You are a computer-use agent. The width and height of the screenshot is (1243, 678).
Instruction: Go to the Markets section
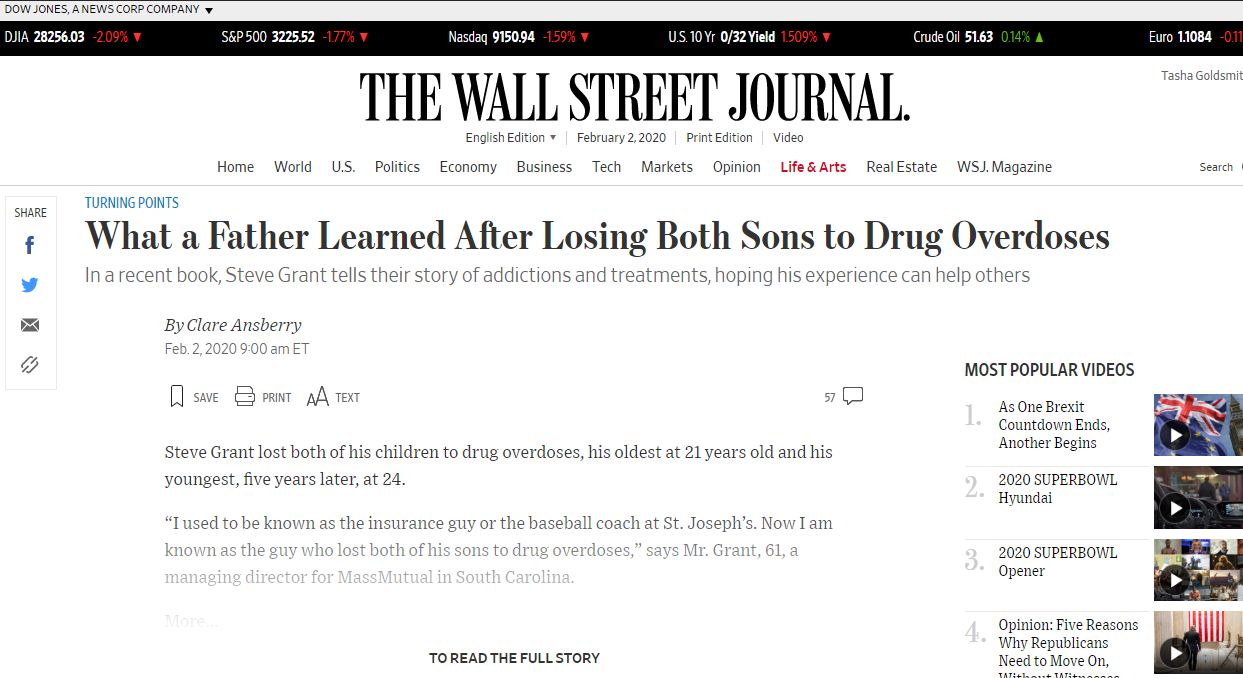[x=667, y=167]
